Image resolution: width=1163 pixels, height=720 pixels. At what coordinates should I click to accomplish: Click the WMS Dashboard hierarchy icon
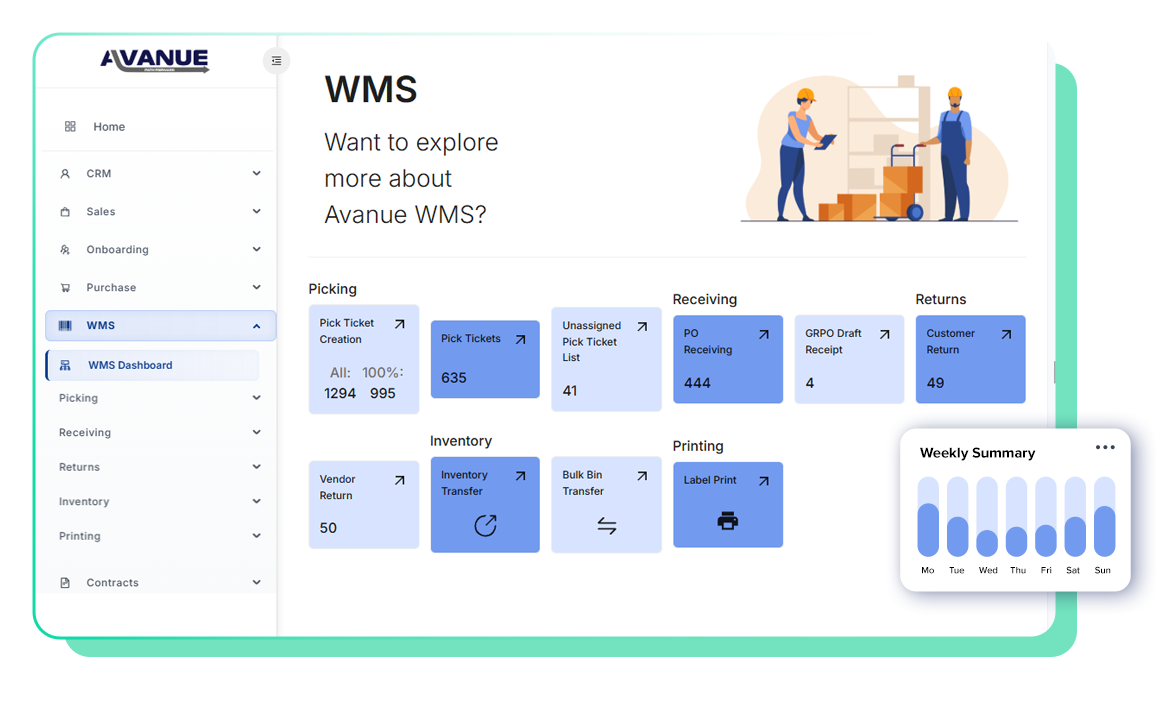coord(65,366)
